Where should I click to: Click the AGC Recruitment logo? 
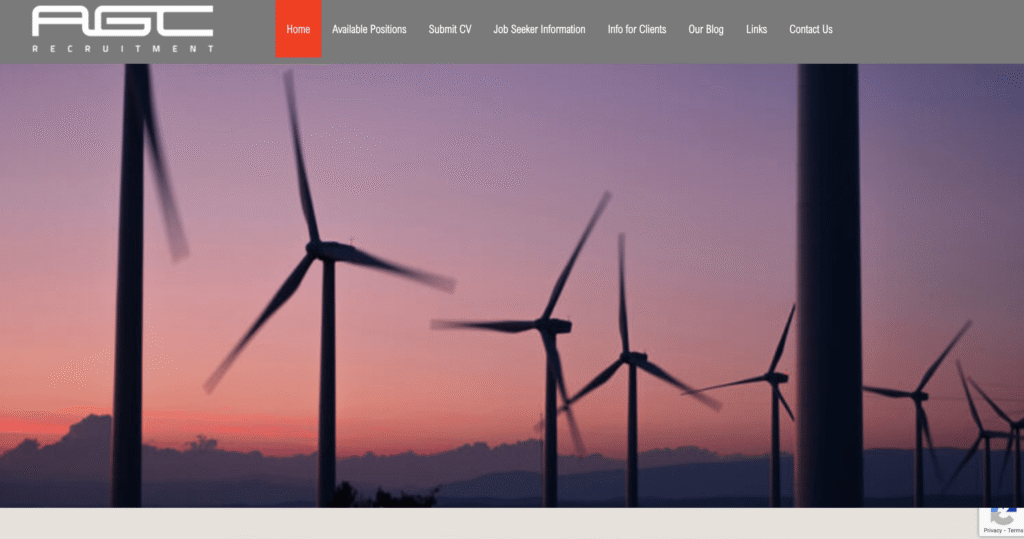point(122,22)
